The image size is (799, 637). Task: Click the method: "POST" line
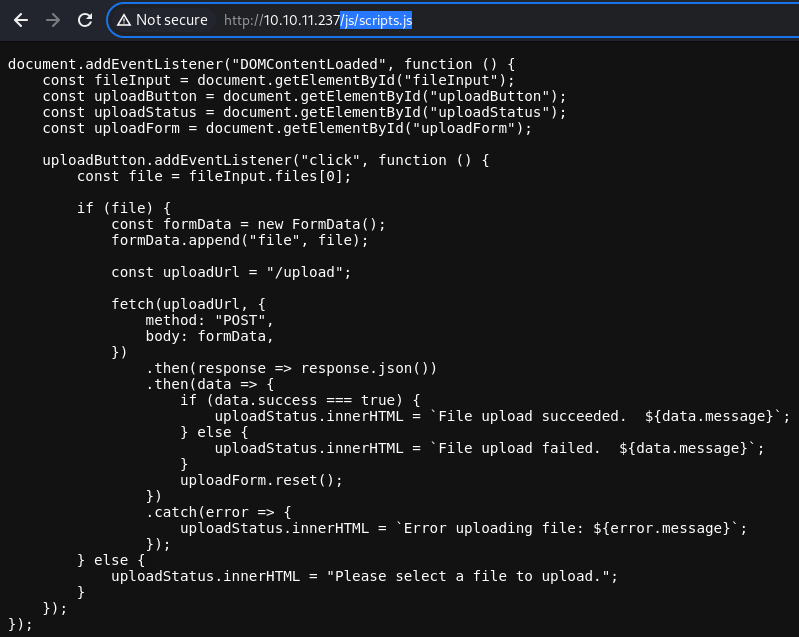click(209, 320)
